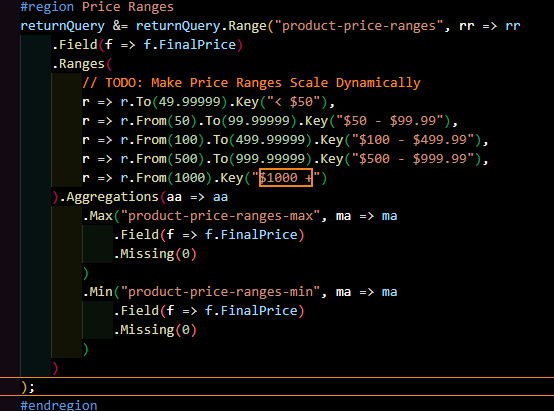
Task: Click '.Field(f => f.FinalPrice)' under Range
Action: point(147,45)
